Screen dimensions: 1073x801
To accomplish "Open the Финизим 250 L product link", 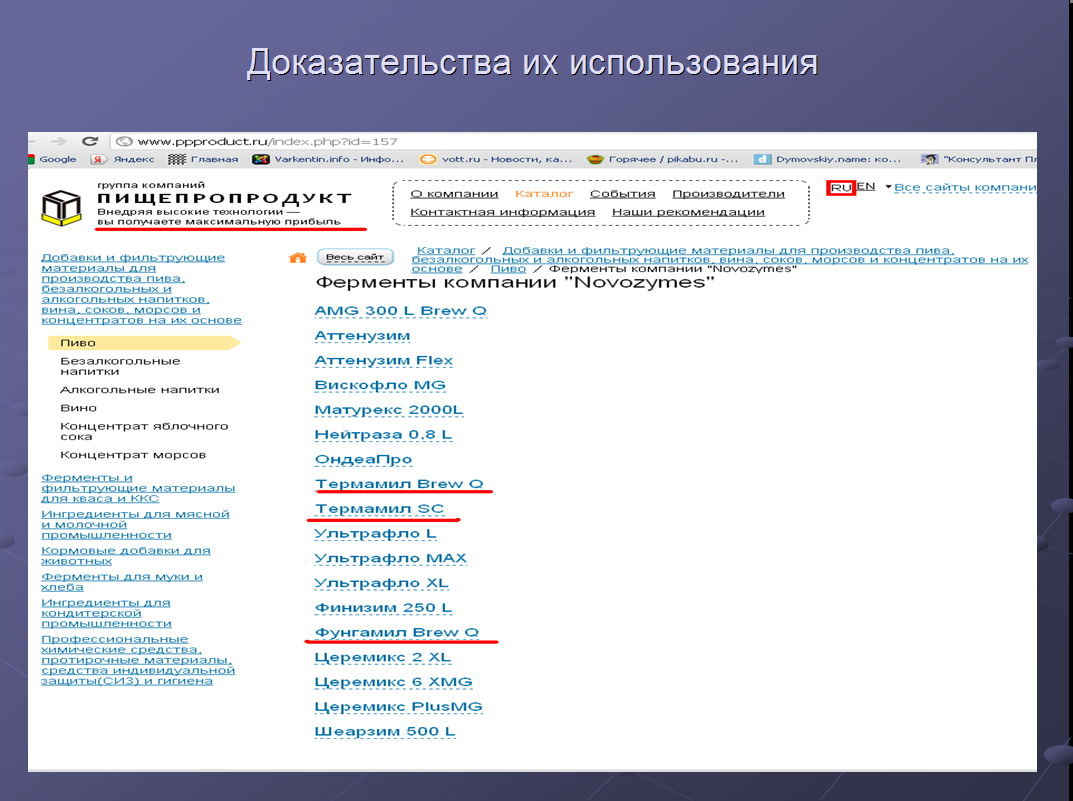I will [x=383, y=607].
